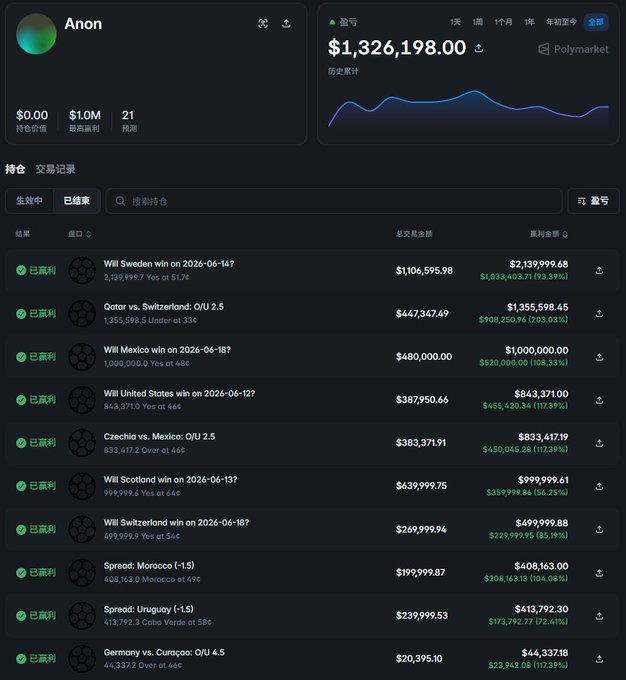Open Will United States win on 2026-06-12? market

[179, 393]
